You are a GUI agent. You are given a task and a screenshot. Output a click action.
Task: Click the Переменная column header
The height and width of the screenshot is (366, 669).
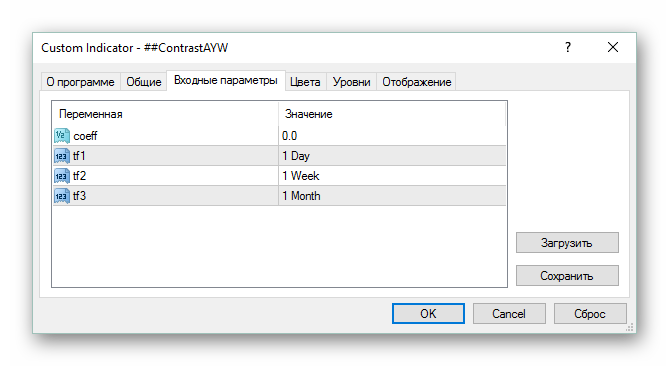pyautogui.click(x=166, y=114)
